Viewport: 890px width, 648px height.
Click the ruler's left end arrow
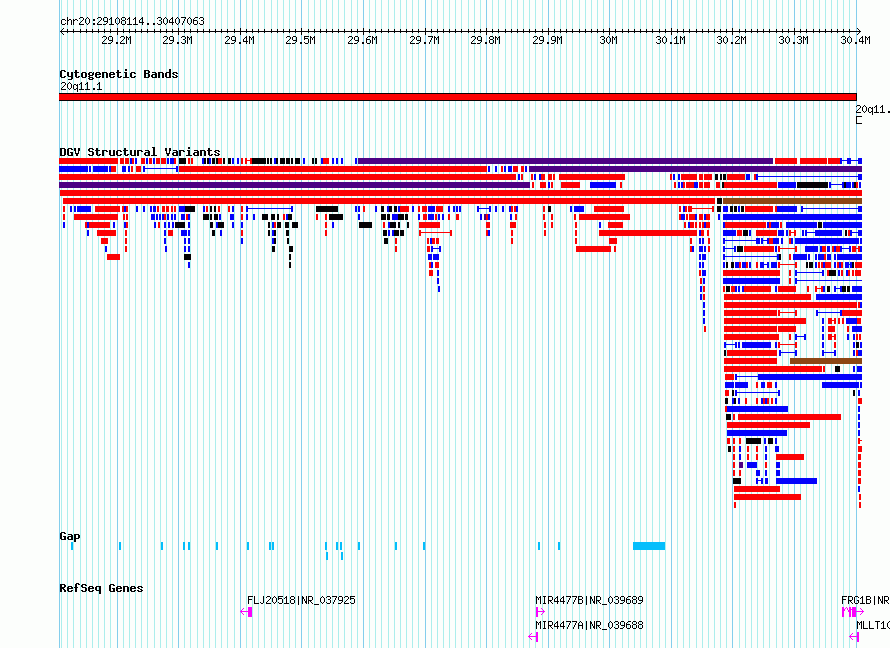coord(62,32)
